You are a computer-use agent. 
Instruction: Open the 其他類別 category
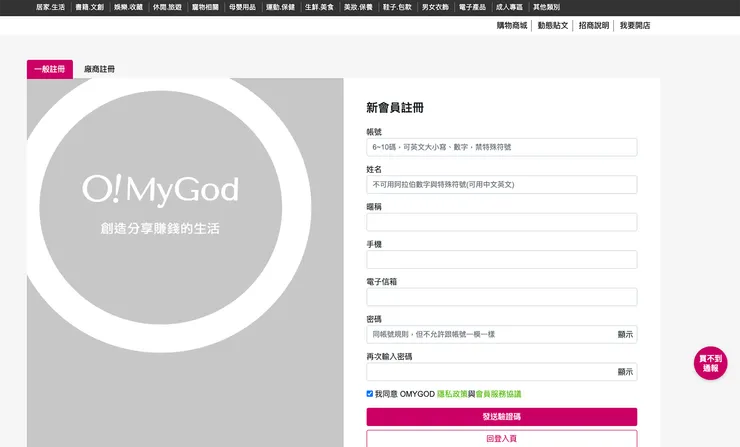coord(547,7)
